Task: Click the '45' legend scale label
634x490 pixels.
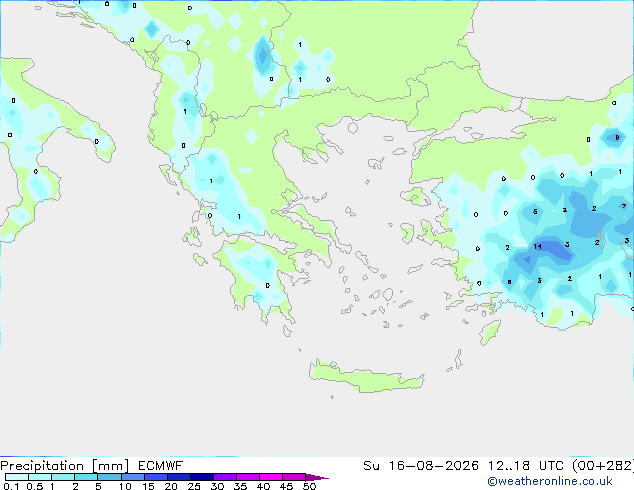Action: (x=286, y=486)
